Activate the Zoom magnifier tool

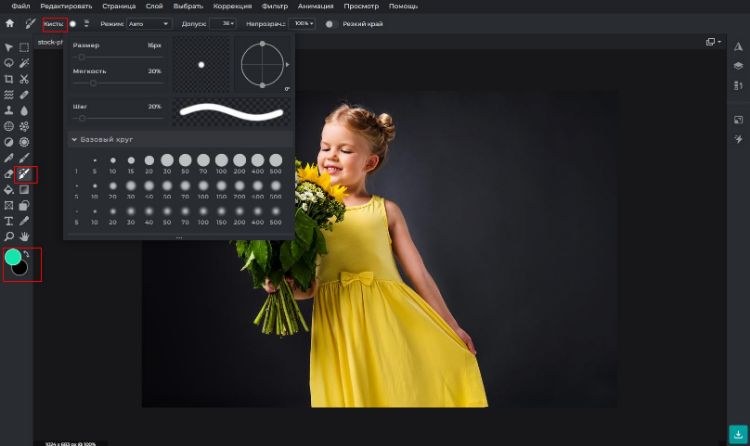[9, 237]
